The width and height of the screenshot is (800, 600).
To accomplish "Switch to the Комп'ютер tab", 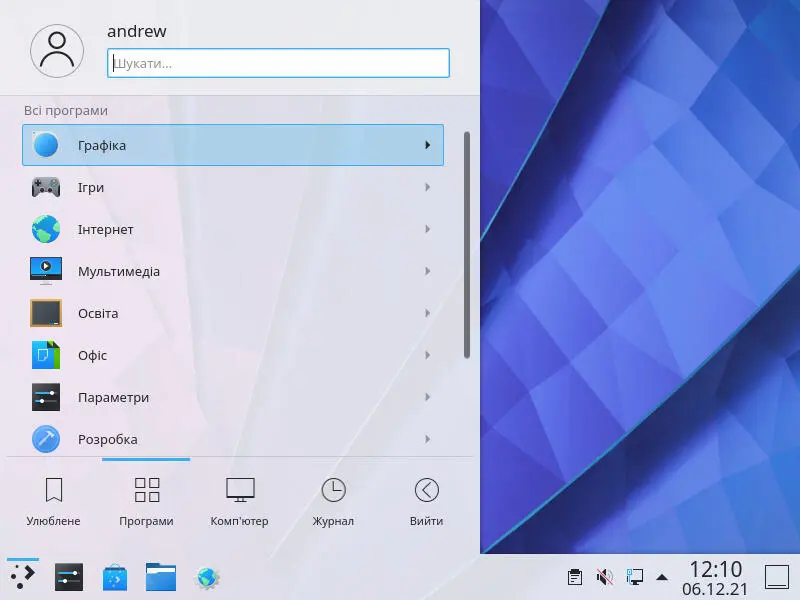I will pos(239,502).
